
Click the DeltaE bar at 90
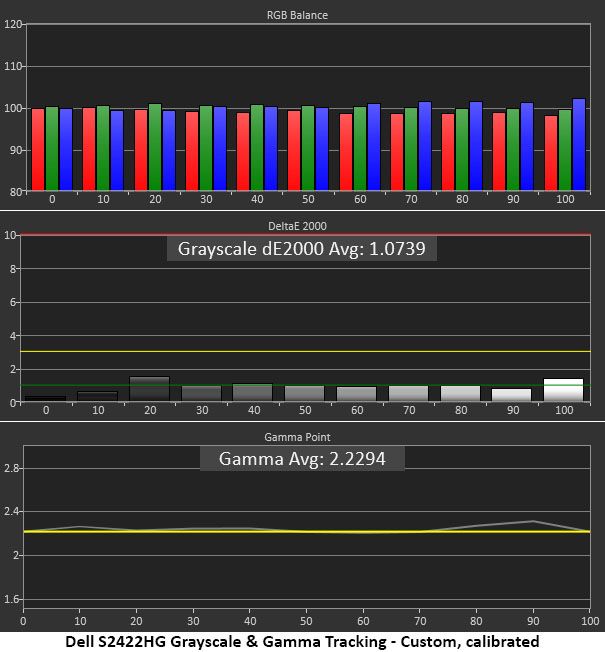511,395
